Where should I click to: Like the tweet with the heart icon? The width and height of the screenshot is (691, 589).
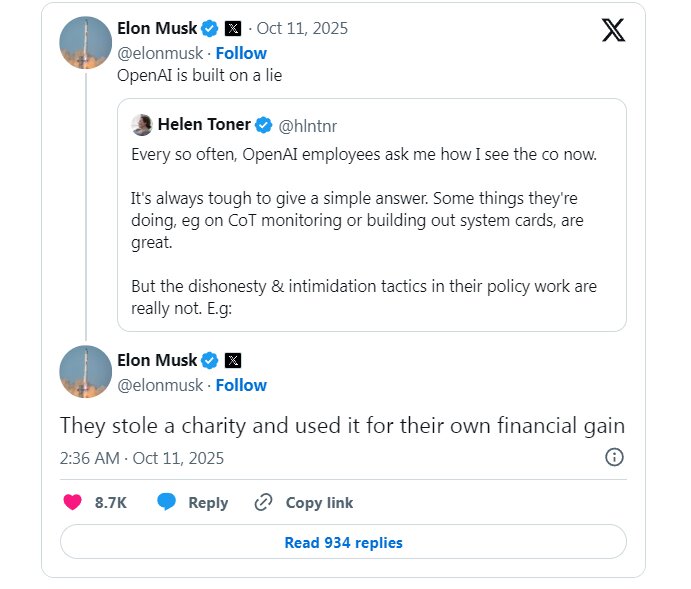[x=72, y=502]
